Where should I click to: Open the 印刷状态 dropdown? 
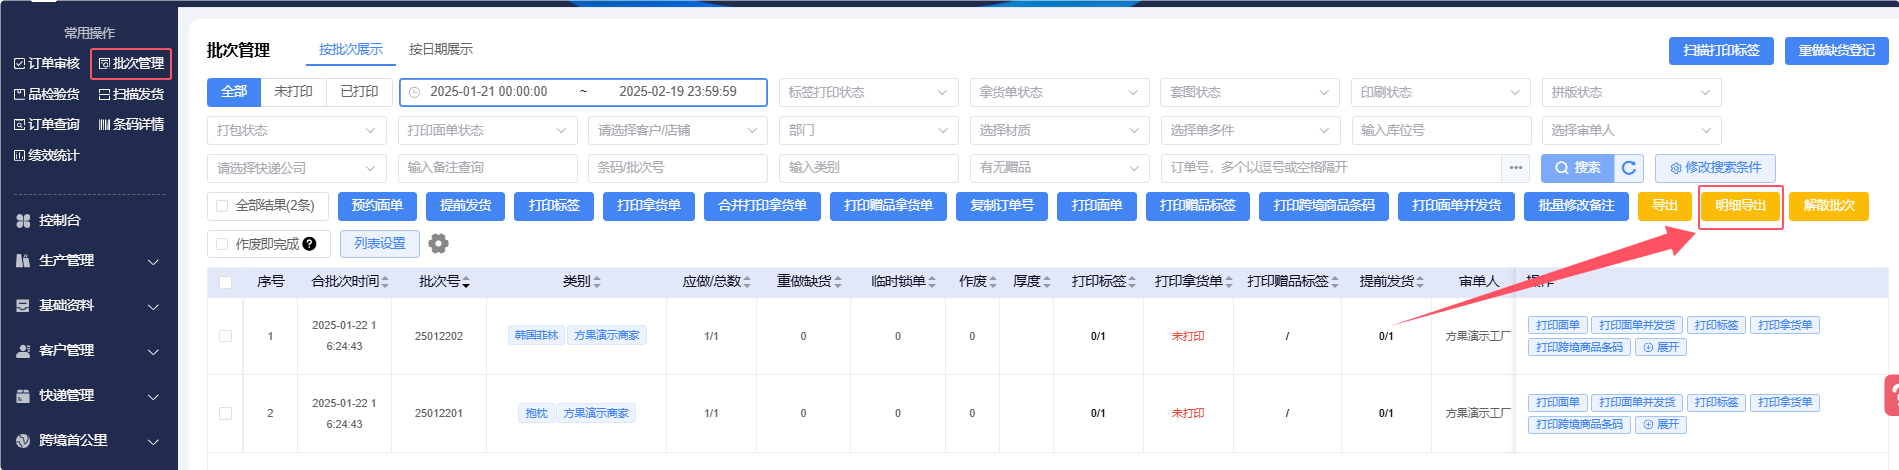point(1440,92)
